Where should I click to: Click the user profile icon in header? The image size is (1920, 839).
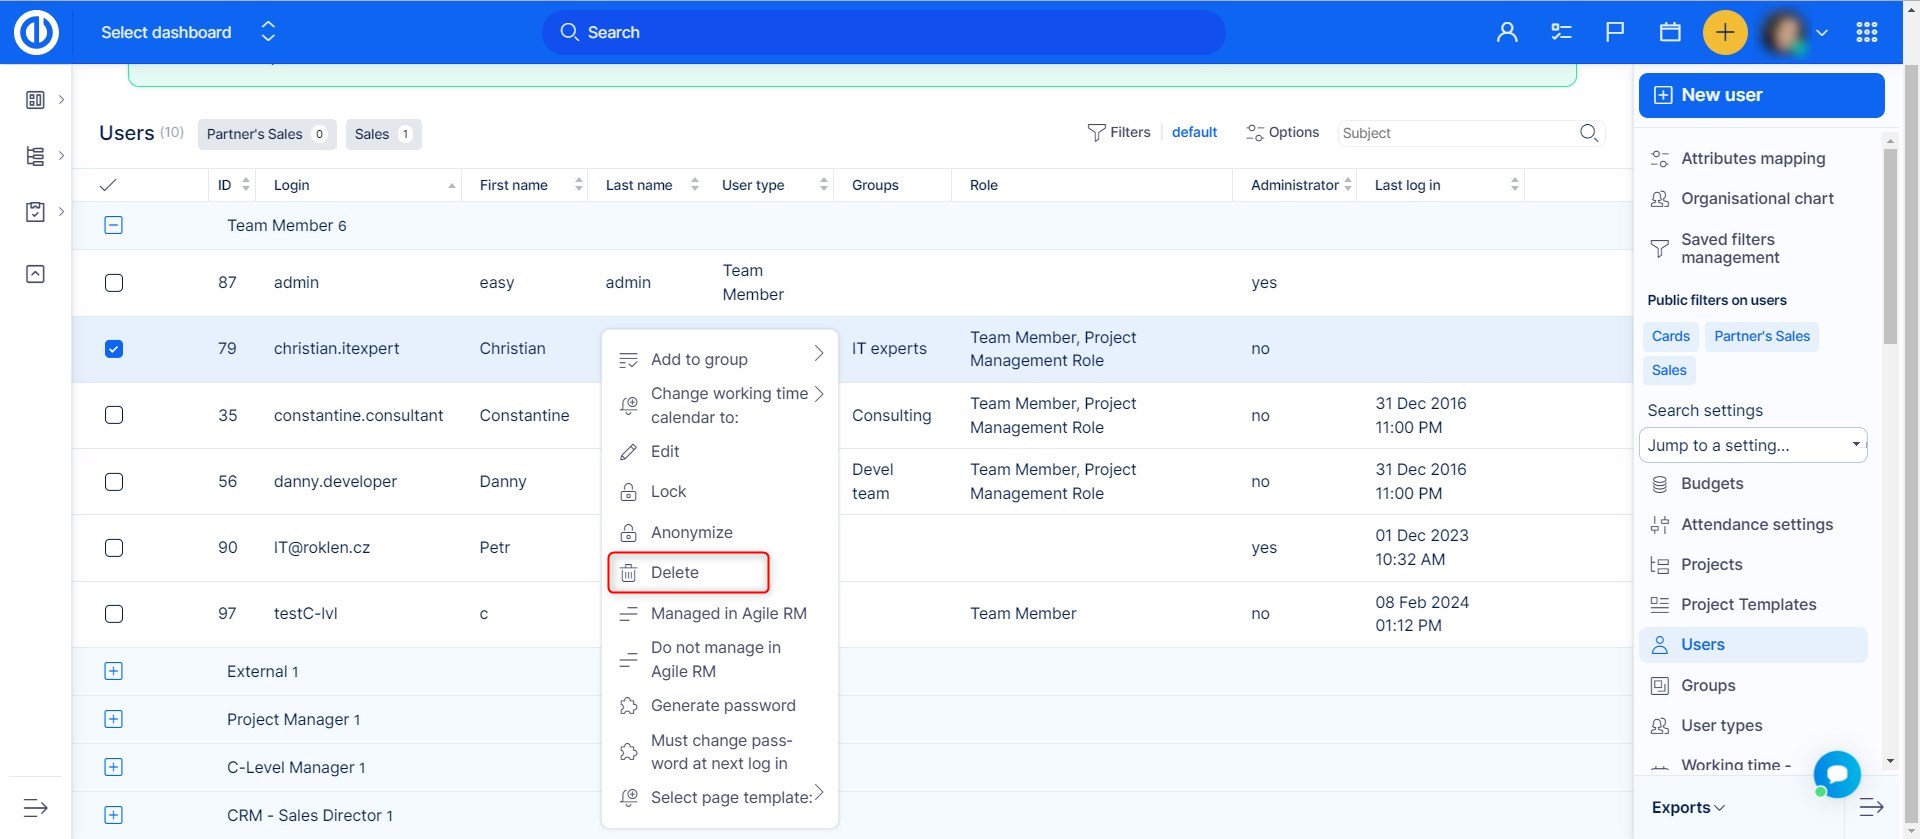tap(1507, 32)
